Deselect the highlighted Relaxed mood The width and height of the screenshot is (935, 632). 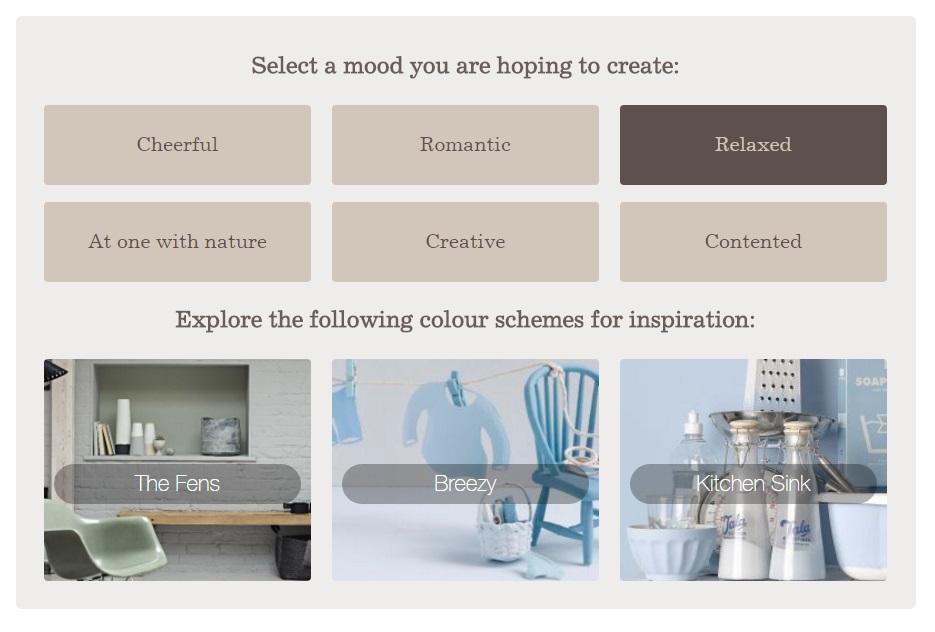click(x=753, y=145)
